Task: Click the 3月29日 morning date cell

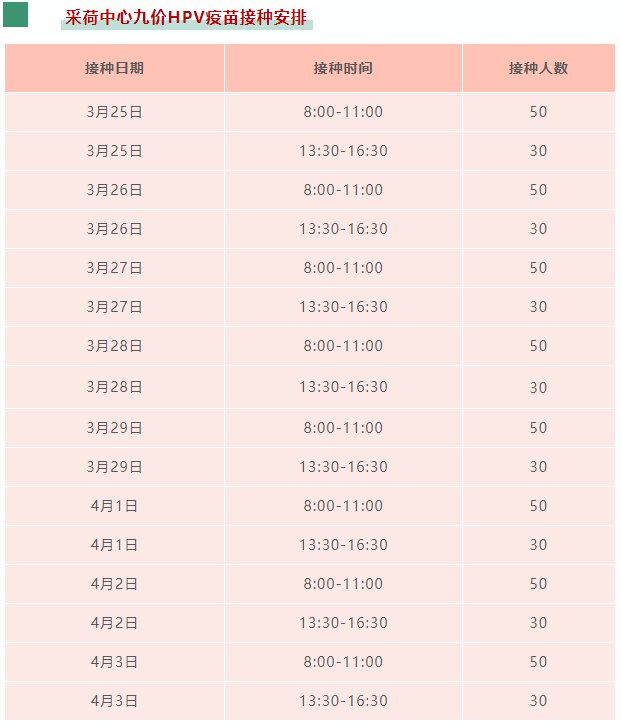Action: click(x=114, y=428)
